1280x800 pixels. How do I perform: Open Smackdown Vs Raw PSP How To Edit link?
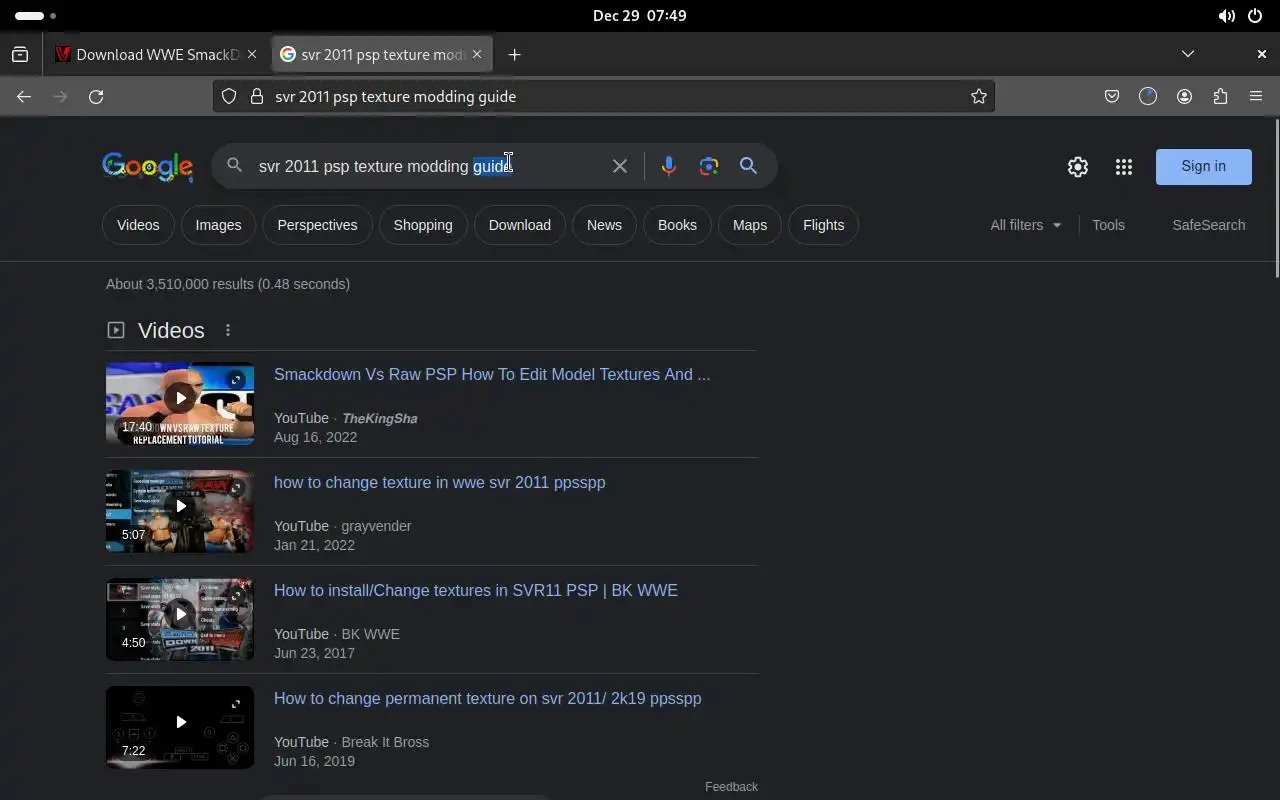[492, 374]
